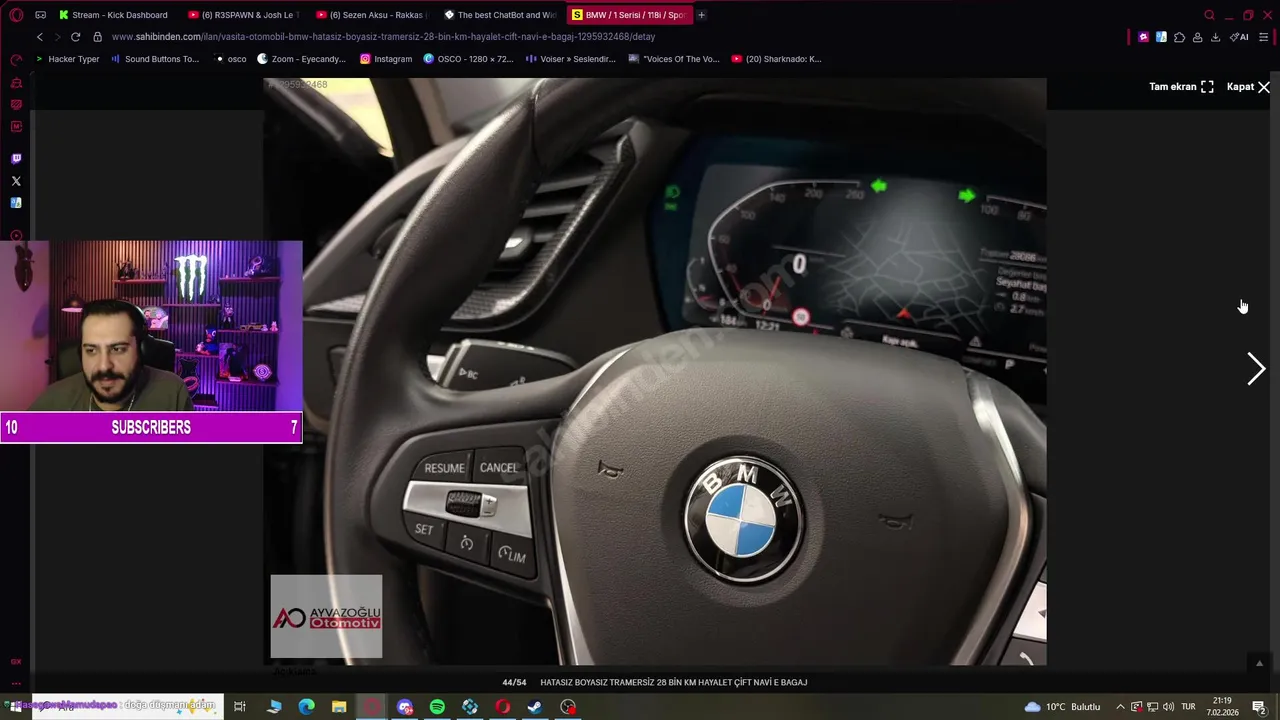This screenshot has height=720, width=1280.
Task: Open Microsoft Edge from taskbar
Action: point(306,707)
